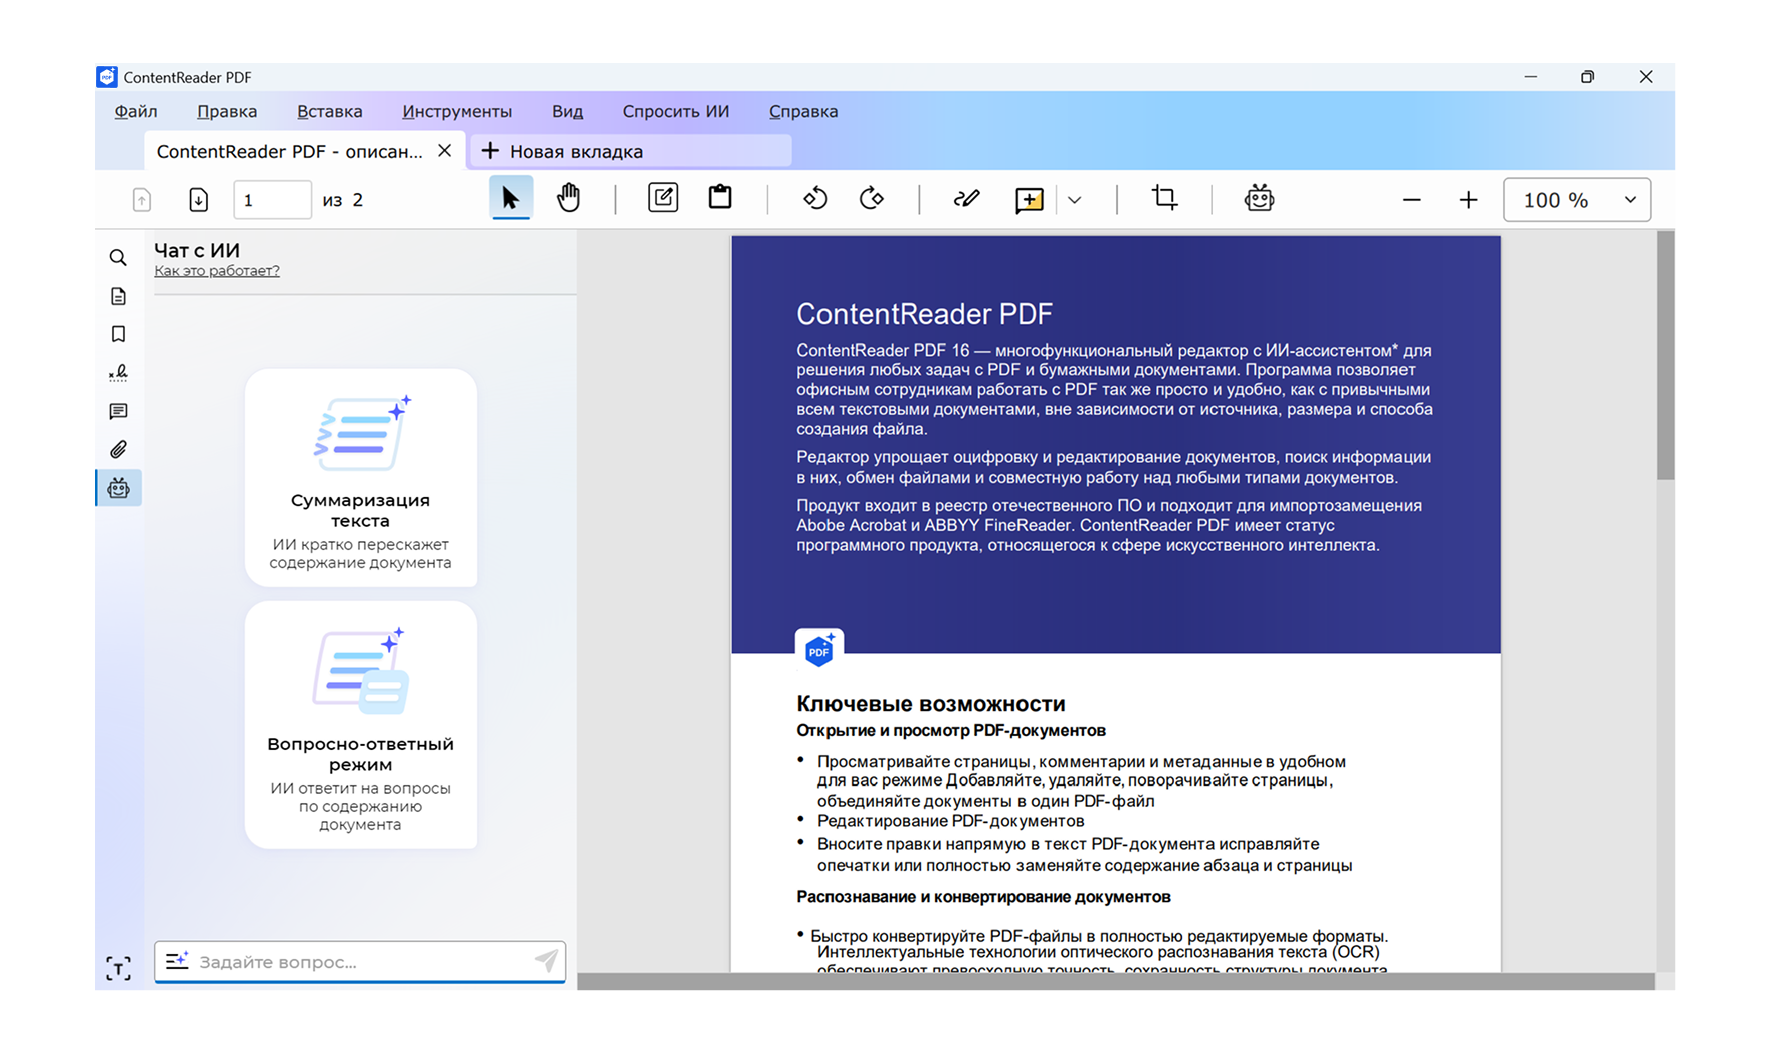The height and width of the screenshot is (1053, 1770).
Task: Open the Bookmarks panel
Action: [118, 334]
